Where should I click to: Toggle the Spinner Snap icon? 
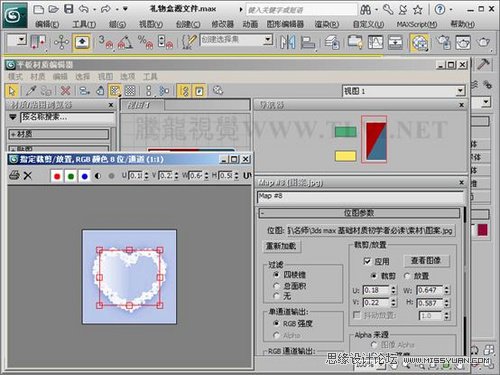click(x=165, y=43)
